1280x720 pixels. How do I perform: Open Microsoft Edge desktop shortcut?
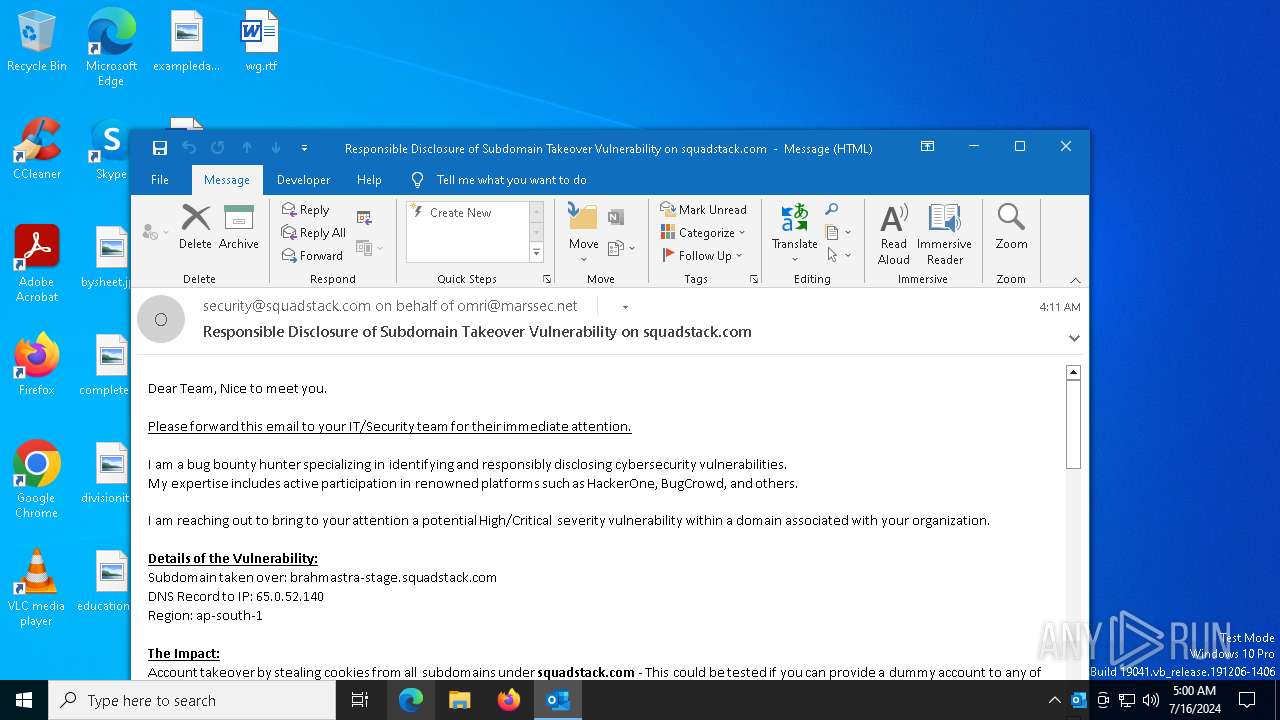(x=111, y=46)
